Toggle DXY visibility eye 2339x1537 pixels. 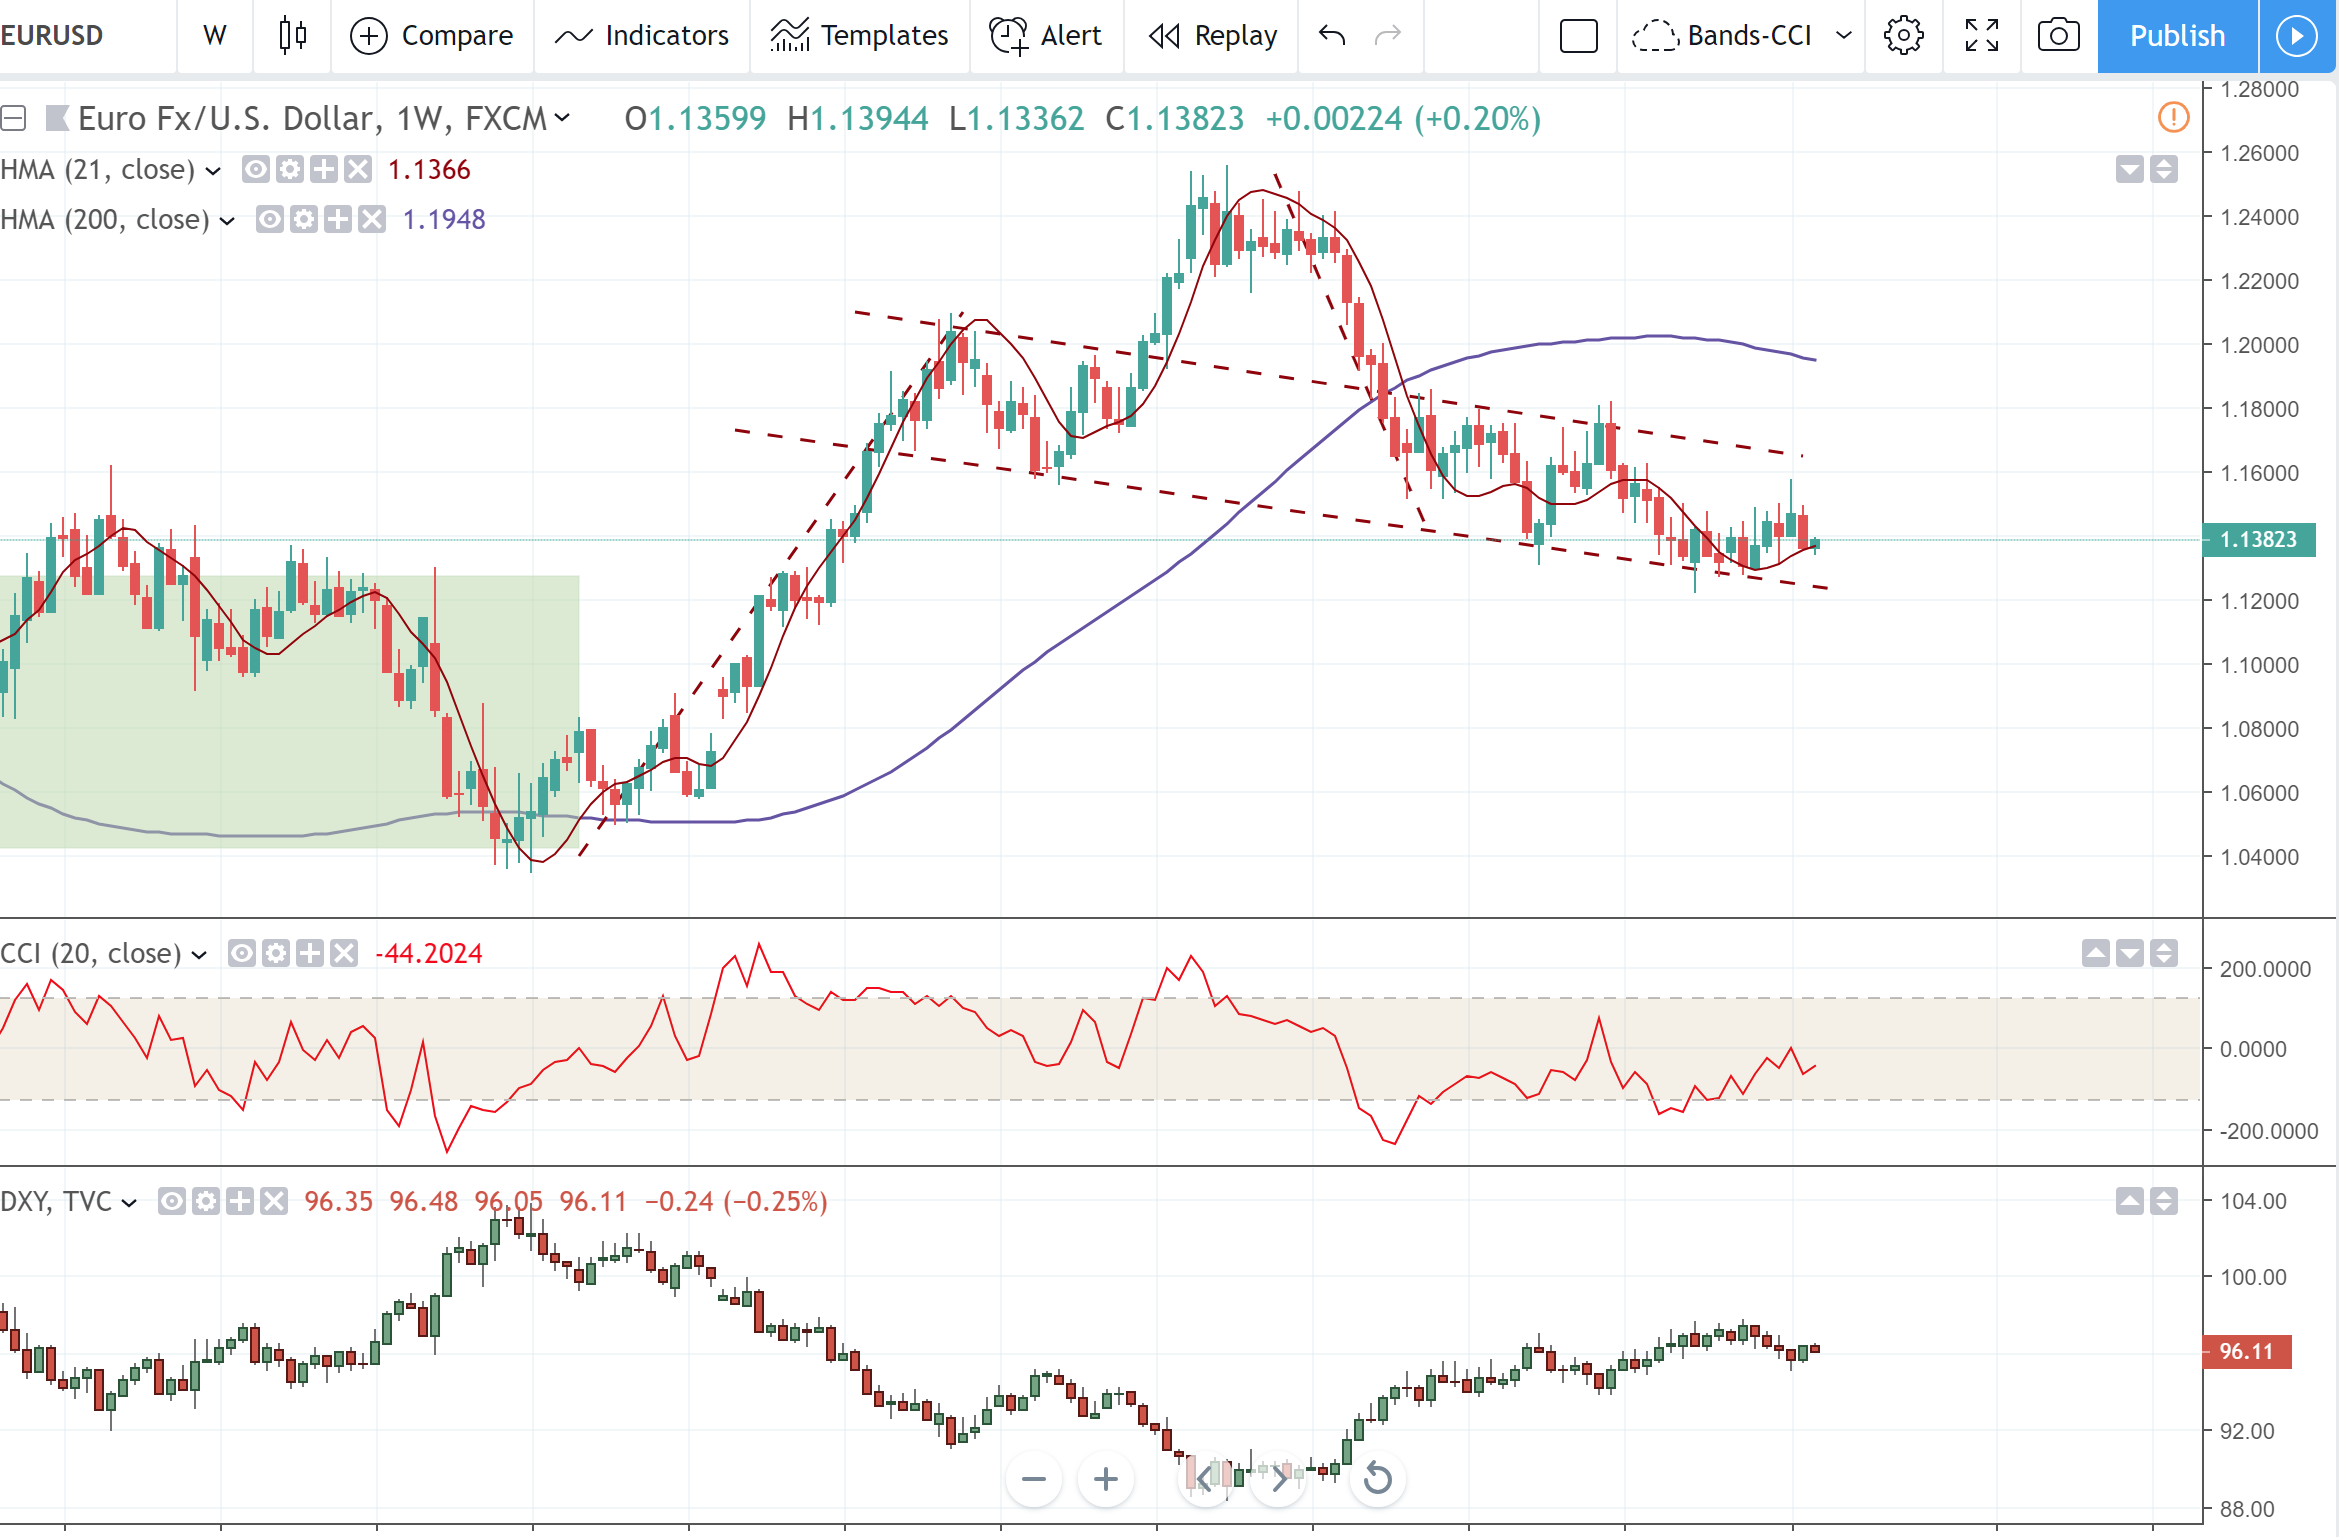point(172,1201)
